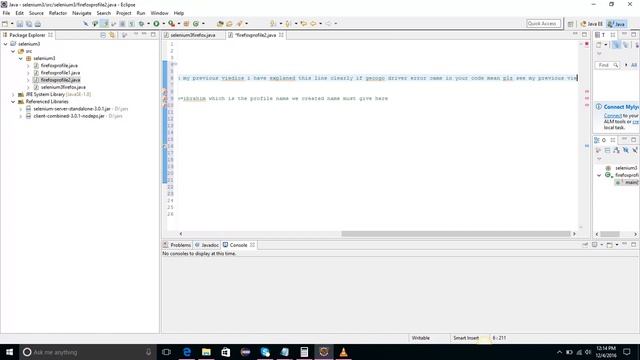Screen dimensions: 640x360
Task: Open the File menu
Action: coord(6,13)
